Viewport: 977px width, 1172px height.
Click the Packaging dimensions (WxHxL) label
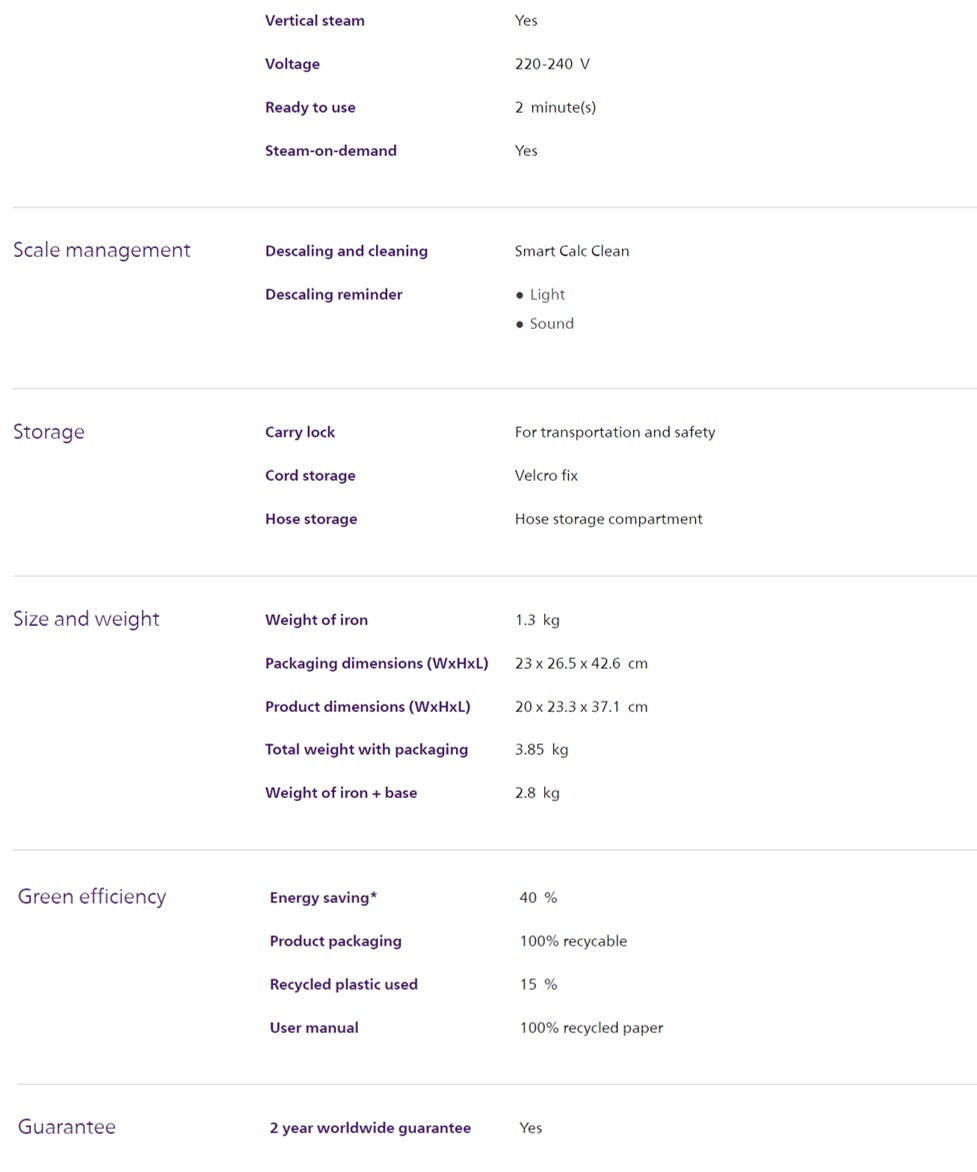point(376,663)
